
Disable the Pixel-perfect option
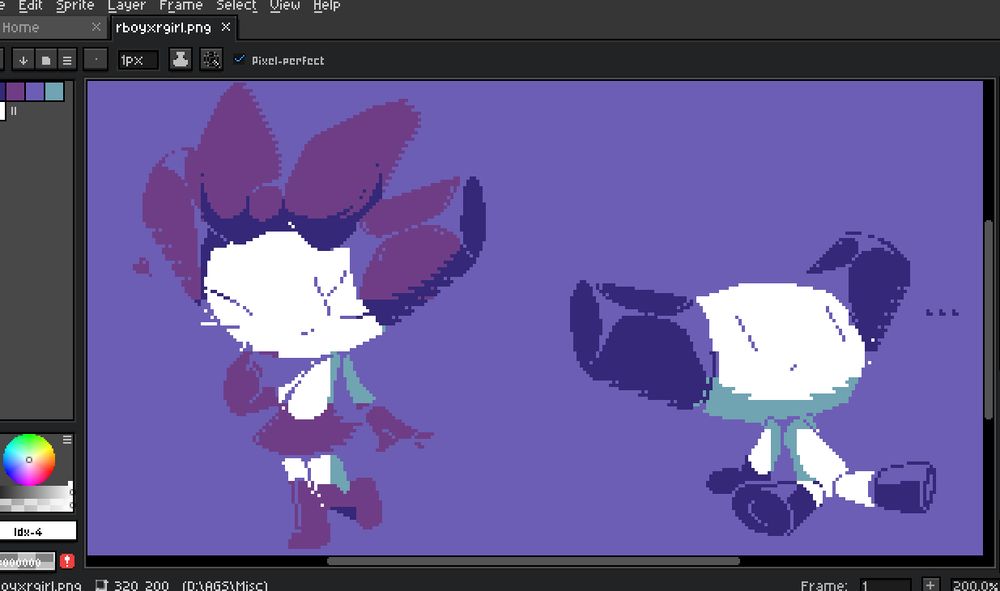pyautogui.click(x=239, y=60)
